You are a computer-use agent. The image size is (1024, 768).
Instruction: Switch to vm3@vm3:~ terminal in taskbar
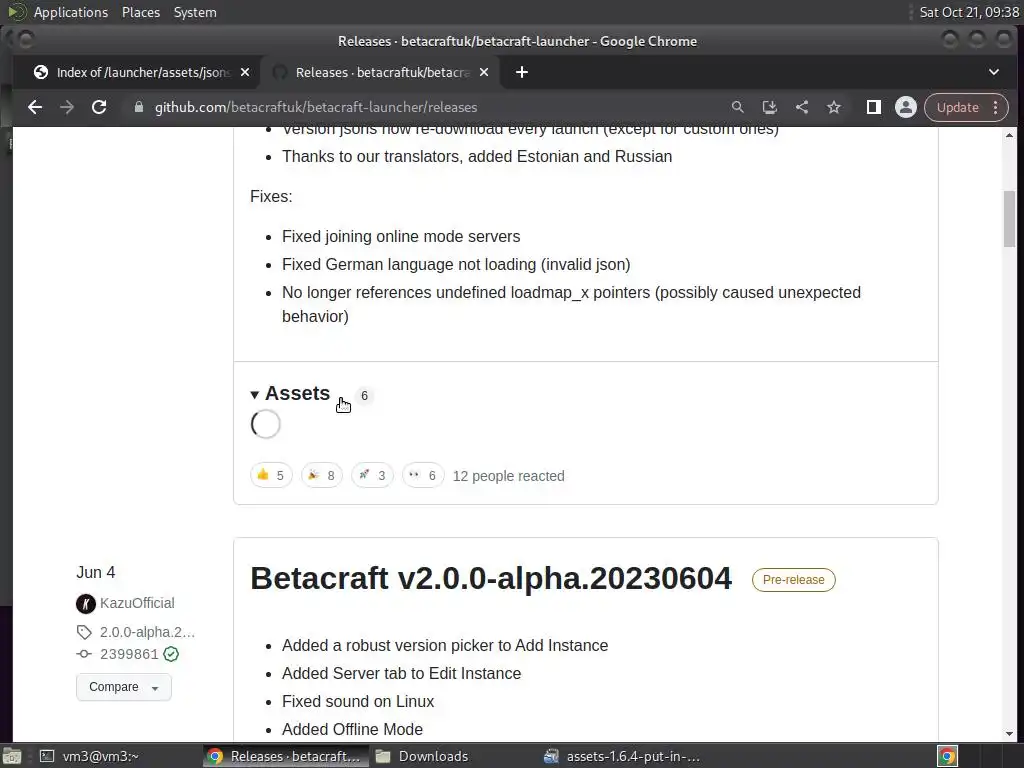(91, 756)
